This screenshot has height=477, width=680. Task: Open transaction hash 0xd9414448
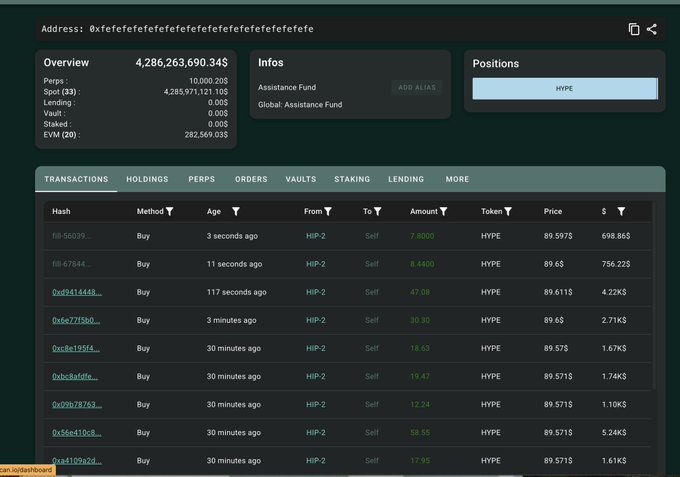coord(77,292)
